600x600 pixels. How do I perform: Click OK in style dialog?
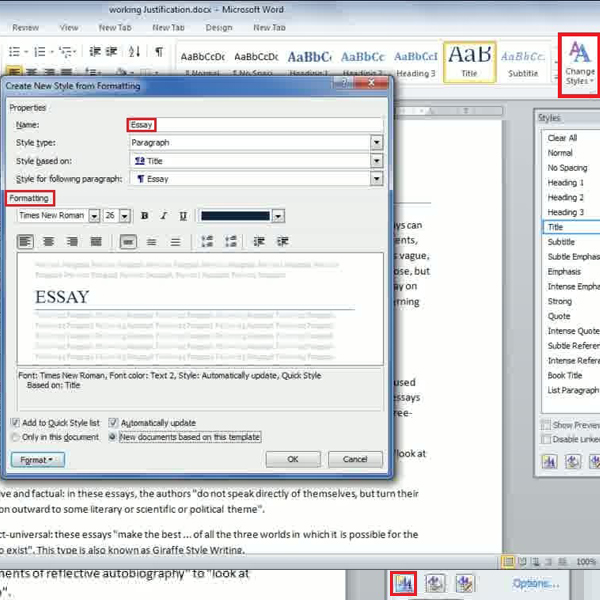click(x=293, y=459)
